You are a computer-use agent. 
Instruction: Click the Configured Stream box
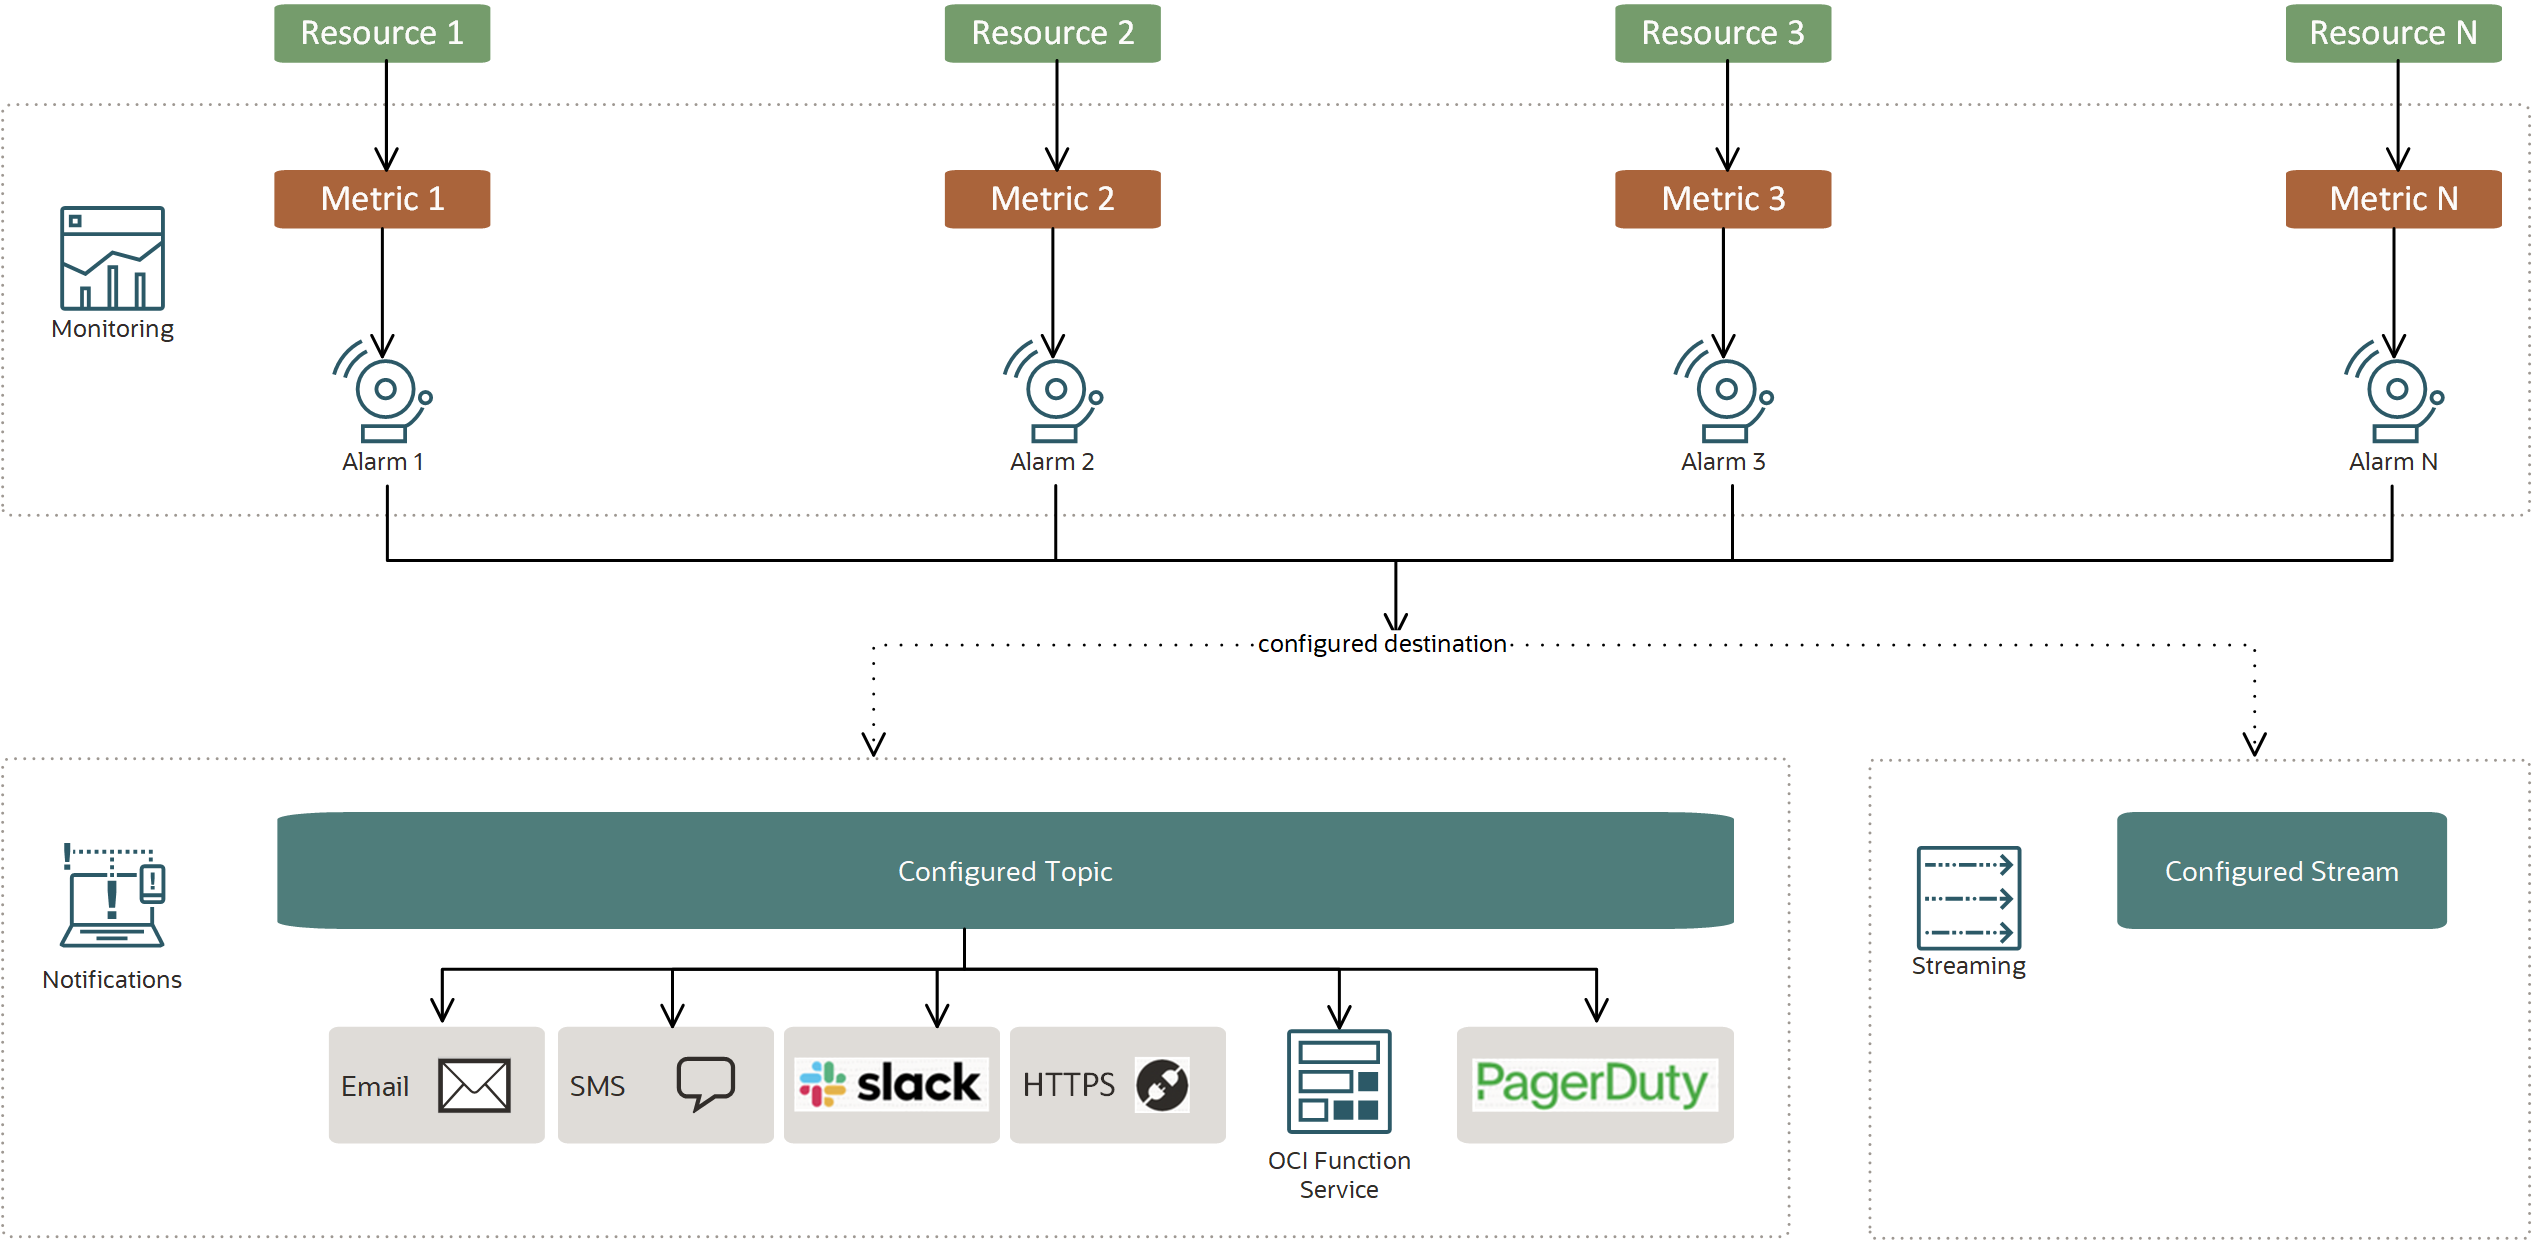tap(2281, 870)
